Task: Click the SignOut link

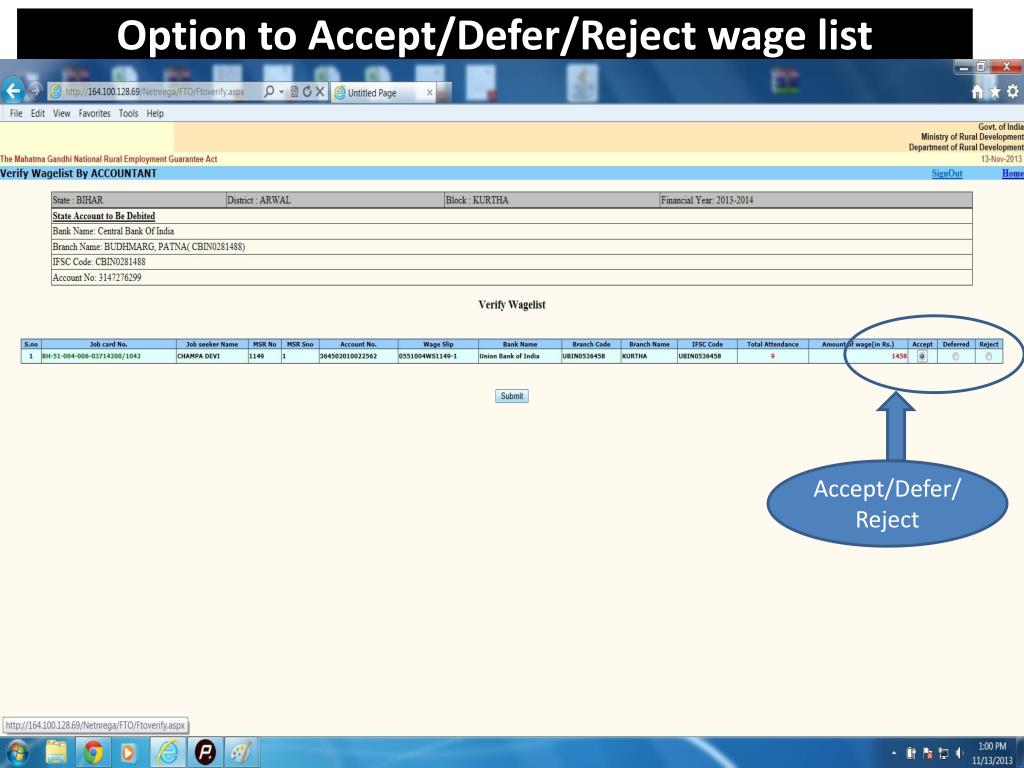Action: click(947, 174)
